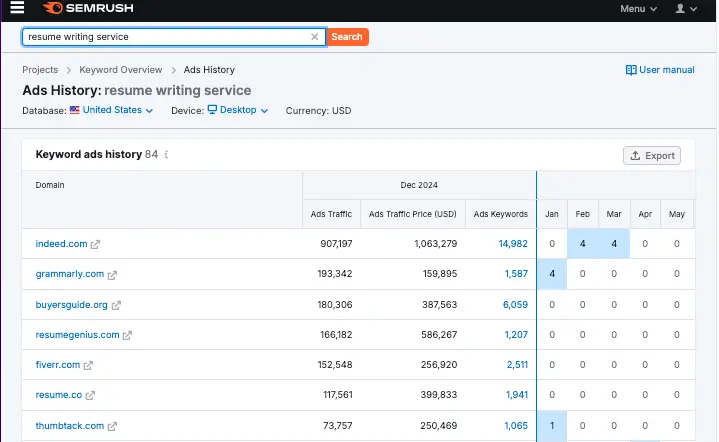Click the United States flag icon
Viewport: 719px width, 442px height.
click(x=74, y=110)
